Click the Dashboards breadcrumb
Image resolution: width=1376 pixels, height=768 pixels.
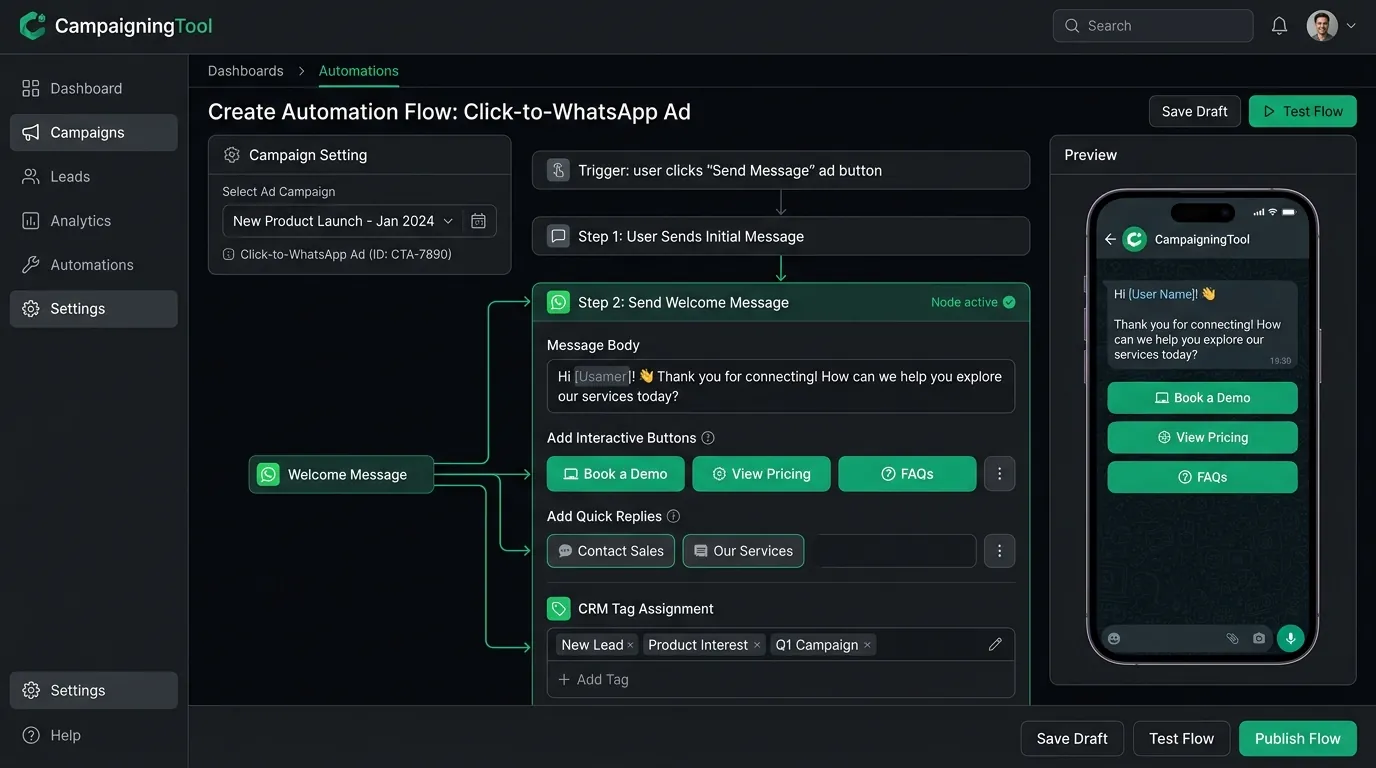tap(245, 71)
